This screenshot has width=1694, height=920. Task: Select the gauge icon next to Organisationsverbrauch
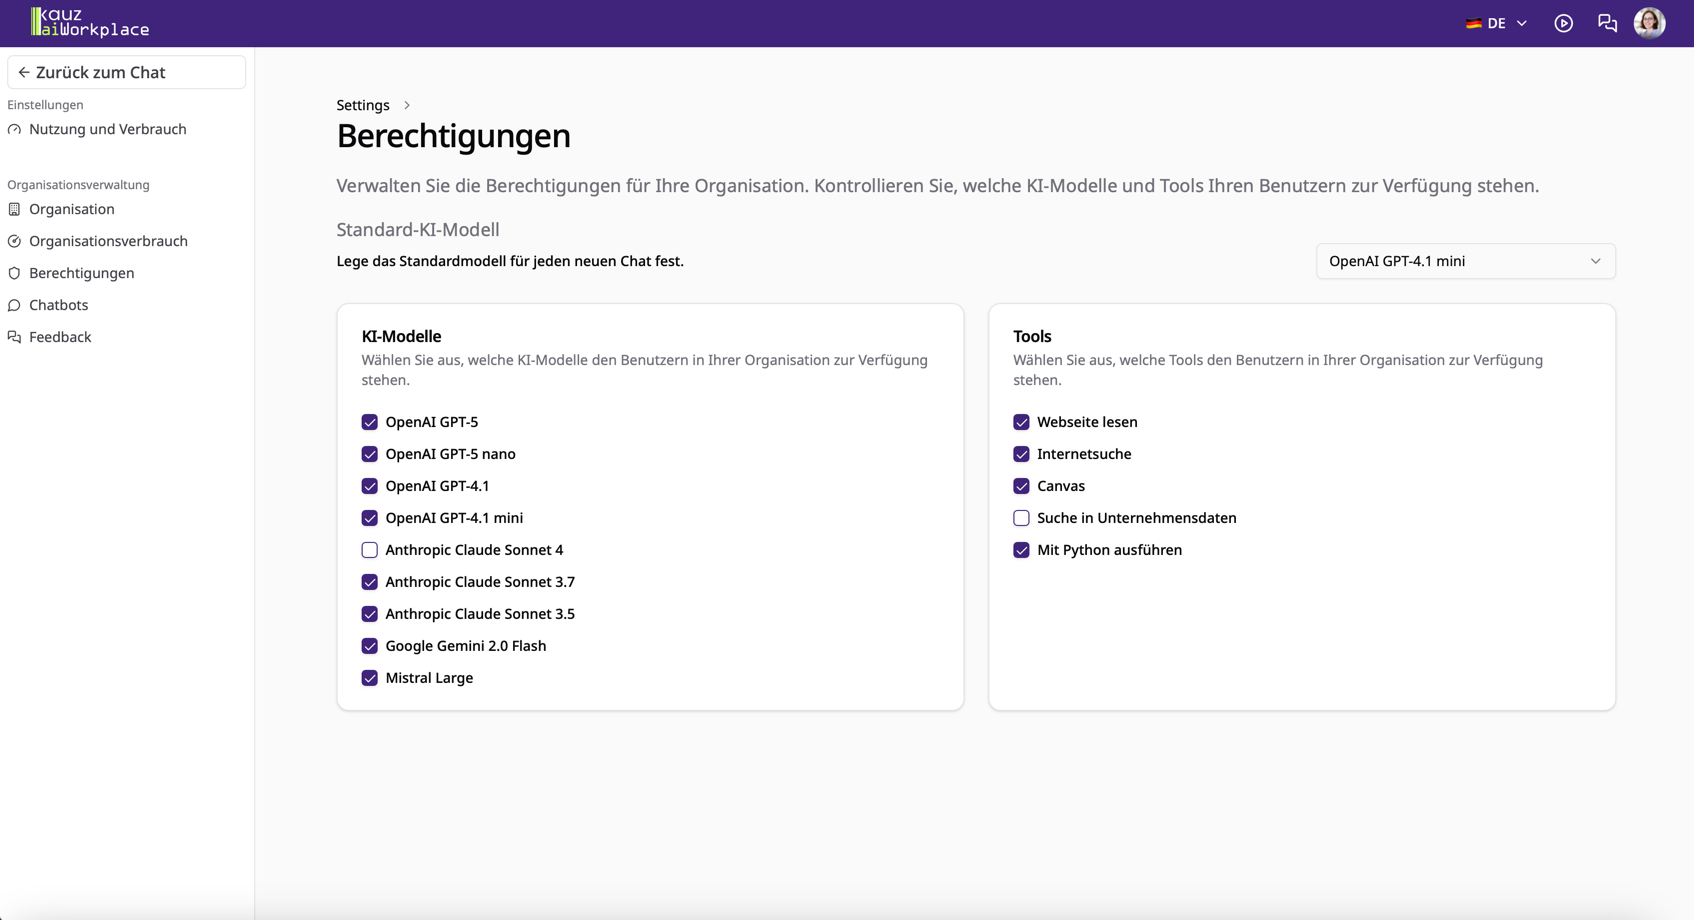click(14, 241)
